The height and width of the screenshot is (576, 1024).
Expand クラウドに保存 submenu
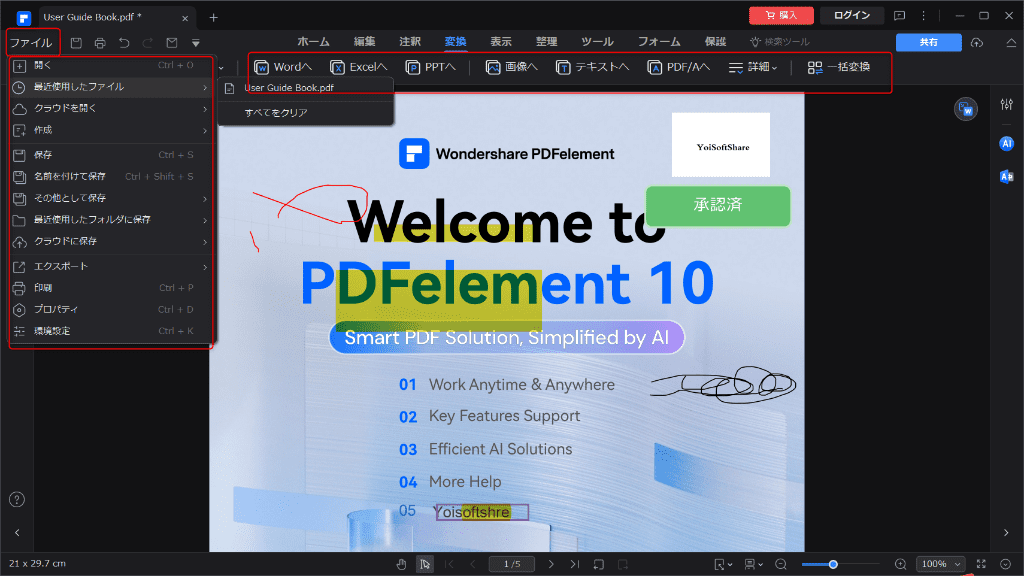tap(111, 241)
